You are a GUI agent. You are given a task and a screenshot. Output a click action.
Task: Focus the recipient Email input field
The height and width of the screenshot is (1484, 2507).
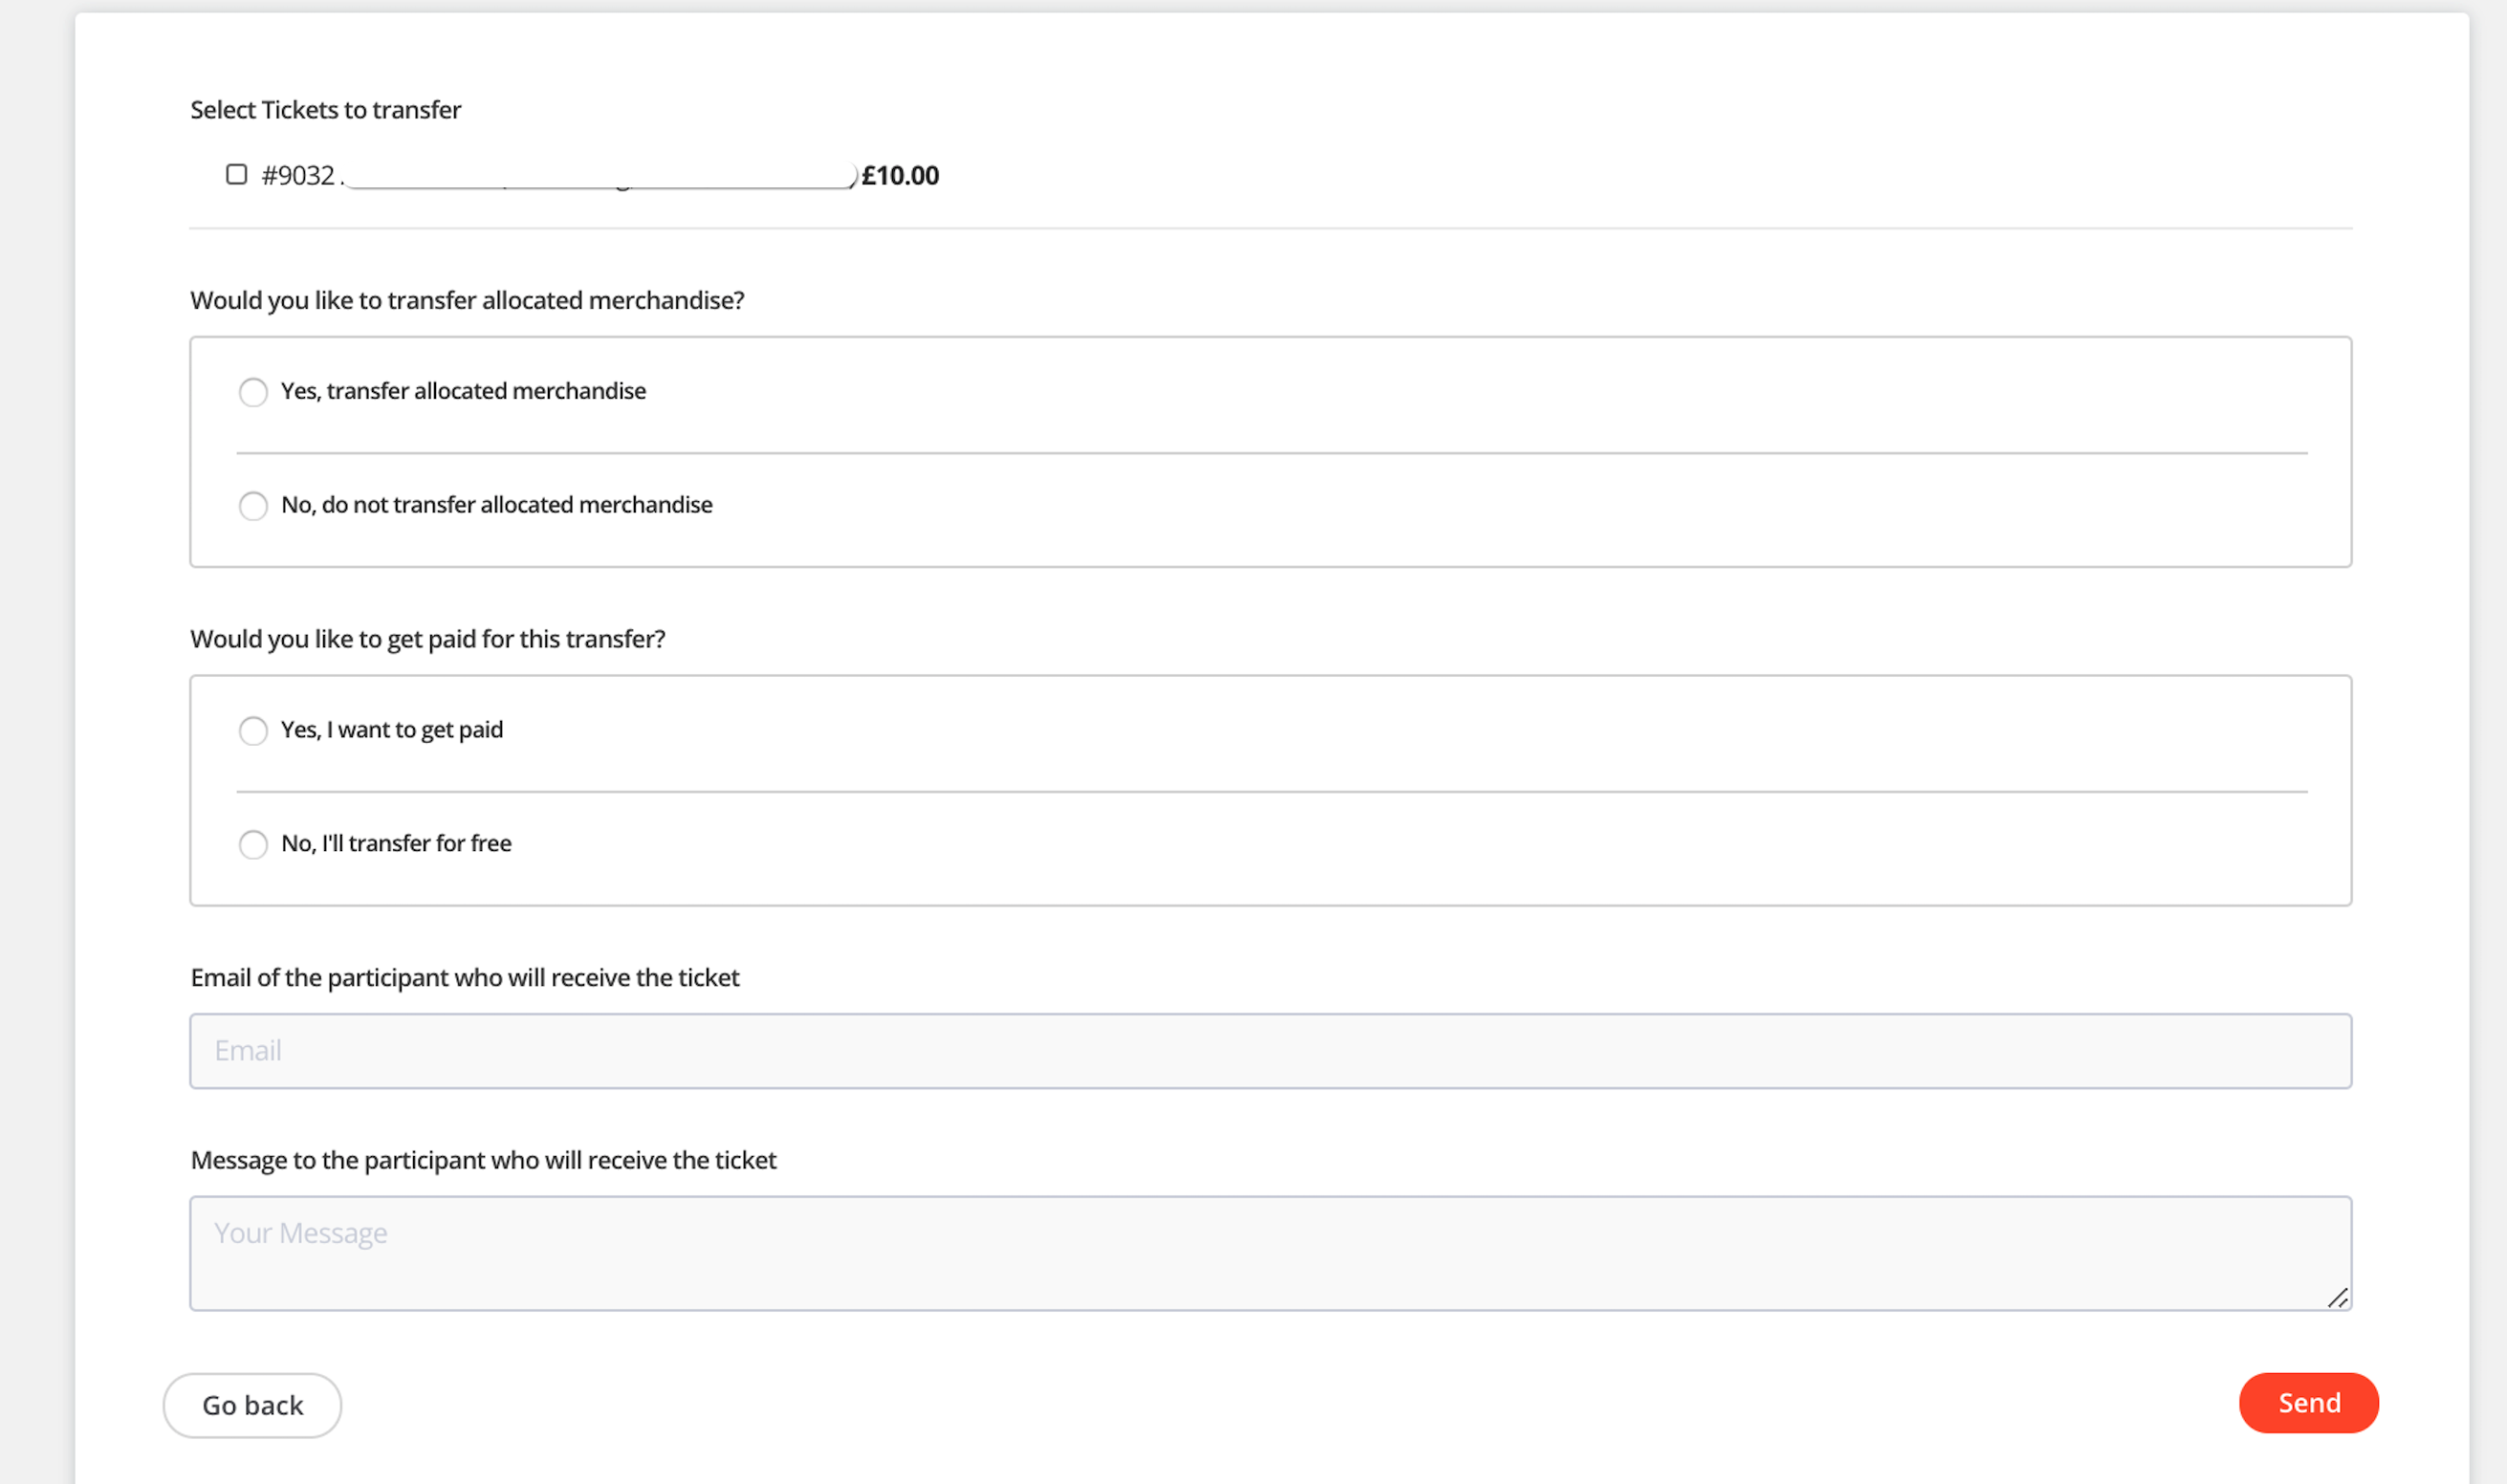click(x=1270, y=1051)
